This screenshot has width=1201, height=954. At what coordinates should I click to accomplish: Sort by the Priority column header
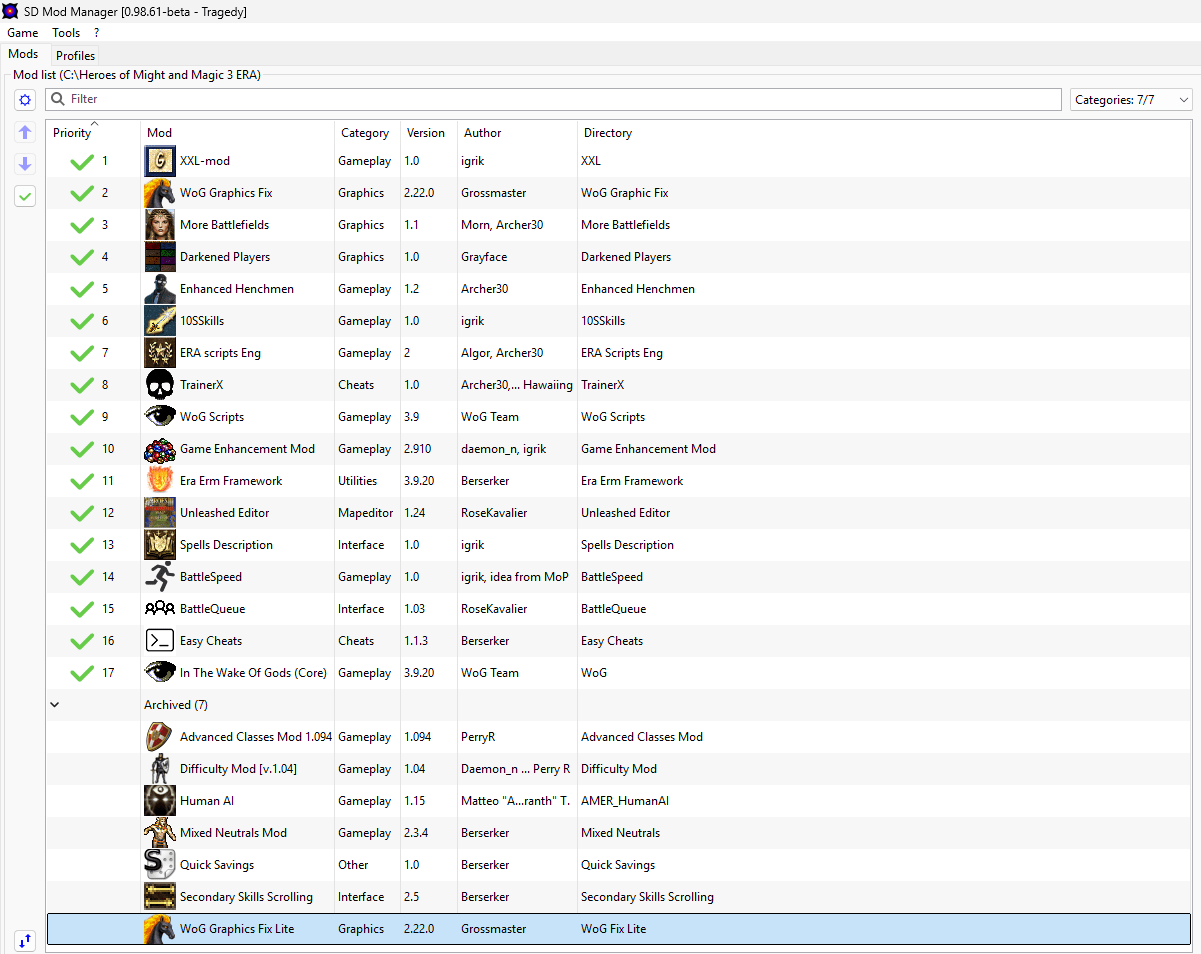(72, 133)
